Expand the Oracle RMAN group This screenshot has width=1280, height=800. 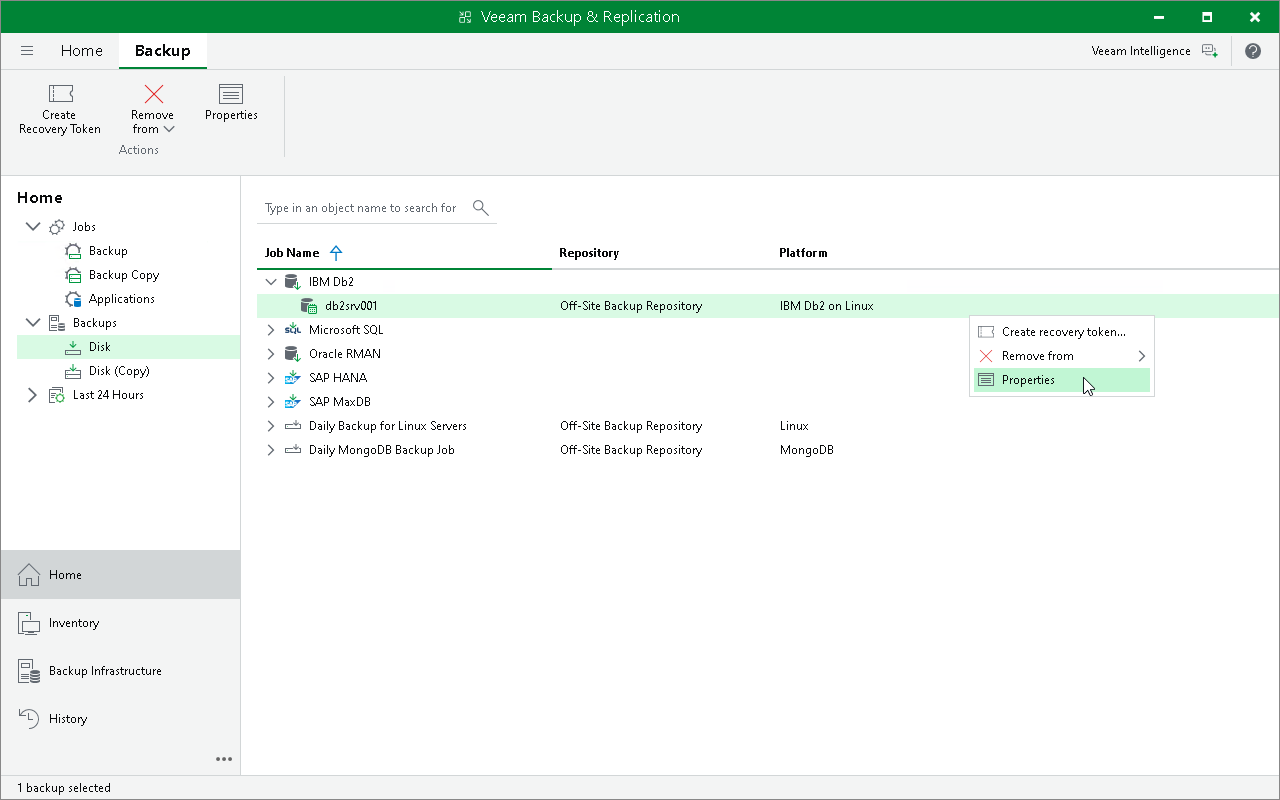coord(271,354)
